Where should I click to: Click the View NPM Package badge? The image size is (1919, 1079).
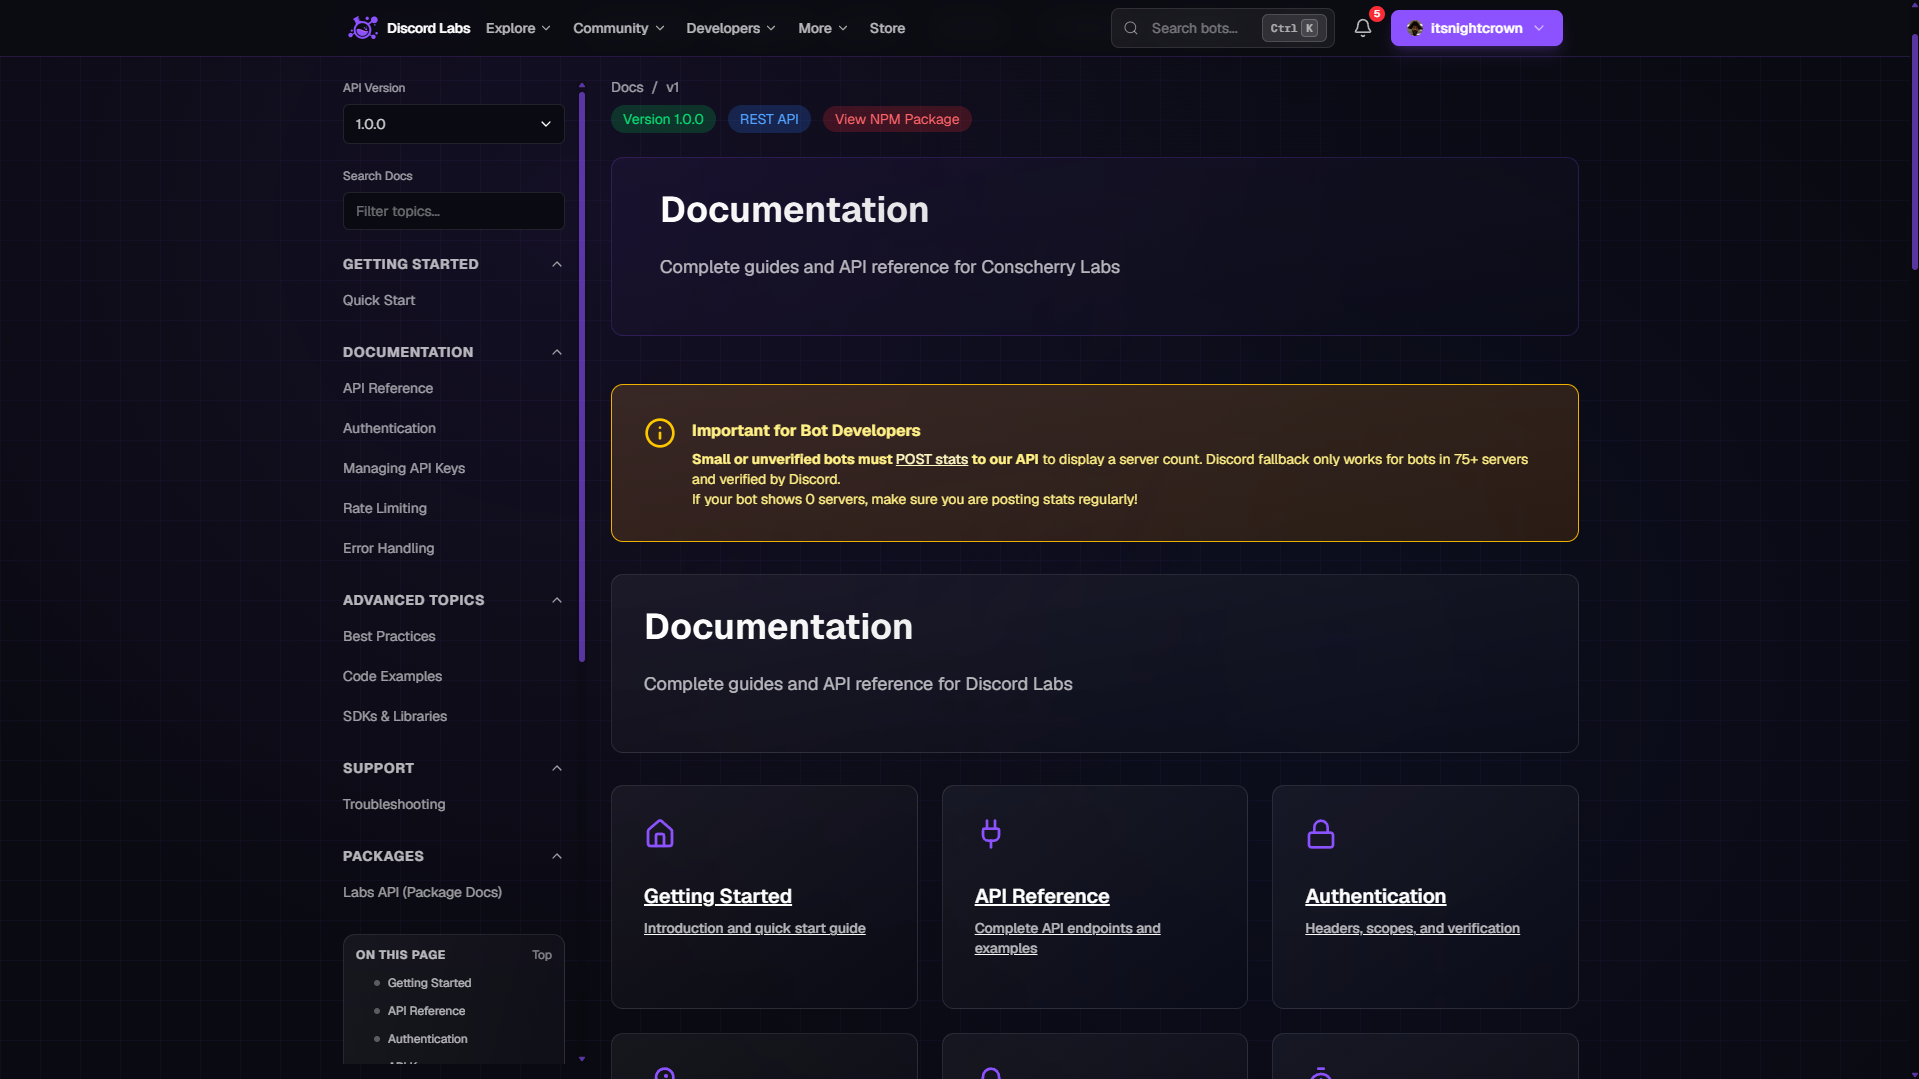[897, 119]
